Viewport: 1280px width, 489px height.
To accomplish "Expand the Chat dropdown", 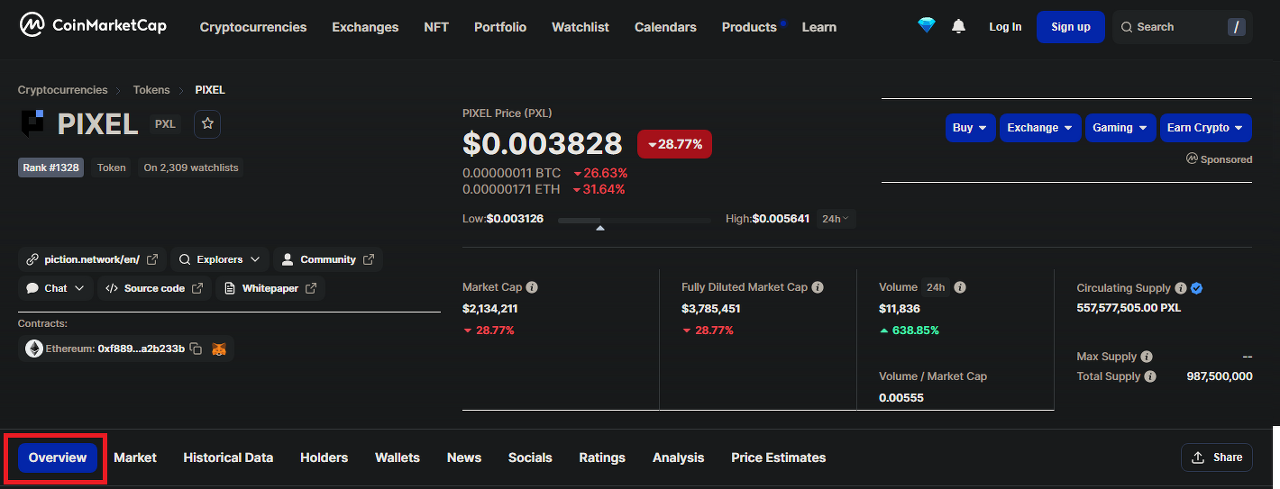I will click(x=55, y=288).
